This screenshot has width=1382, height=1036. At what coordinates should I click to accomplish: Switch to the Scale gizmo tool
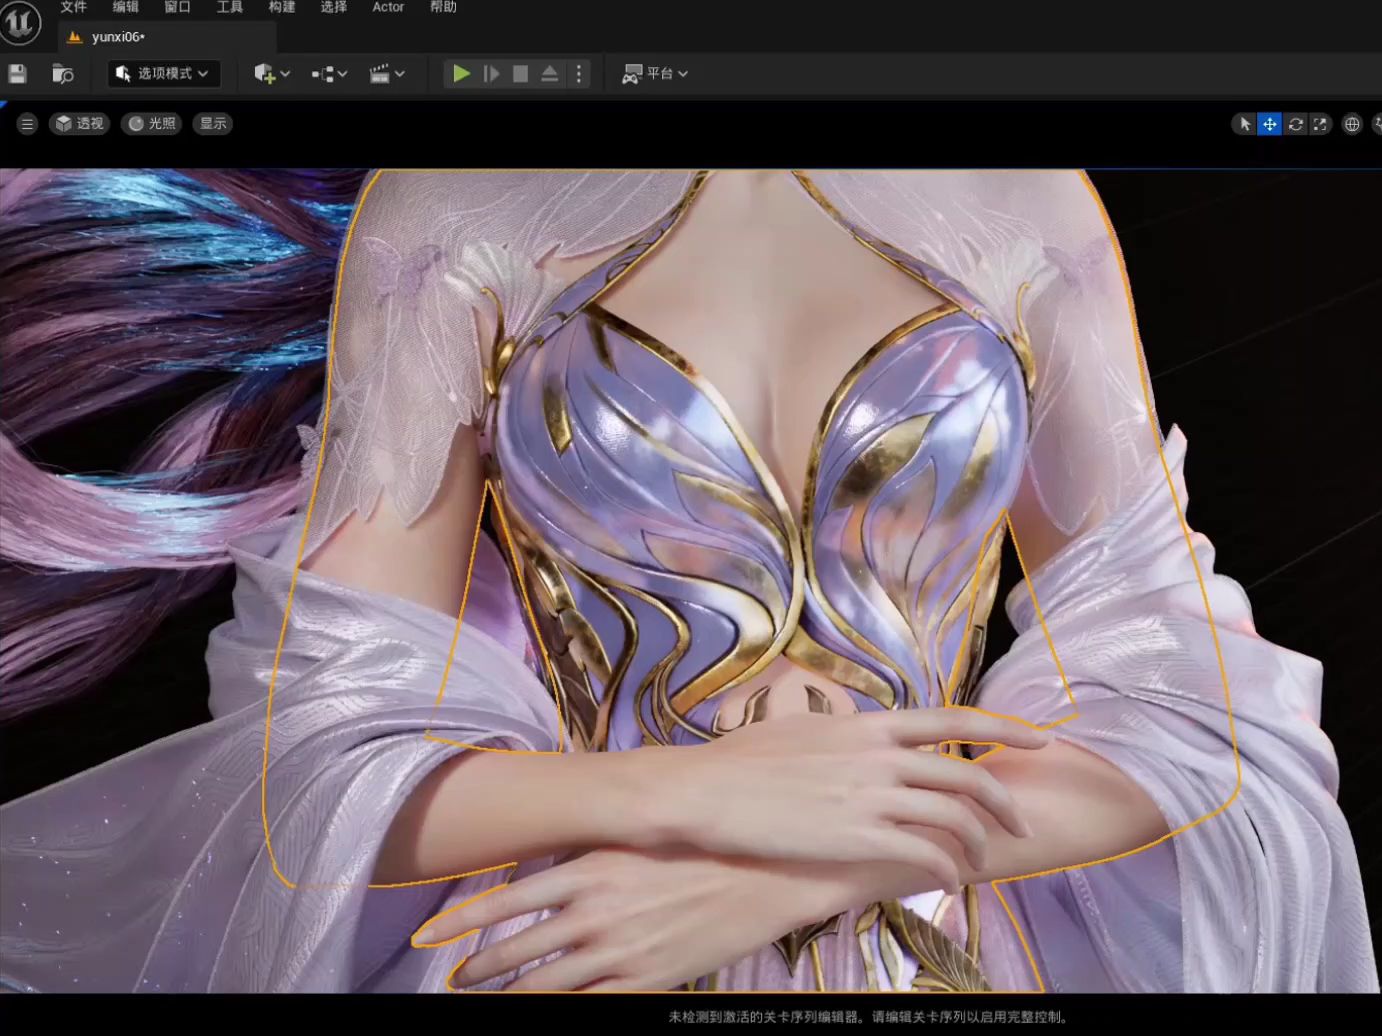[x=1320, y=124]
